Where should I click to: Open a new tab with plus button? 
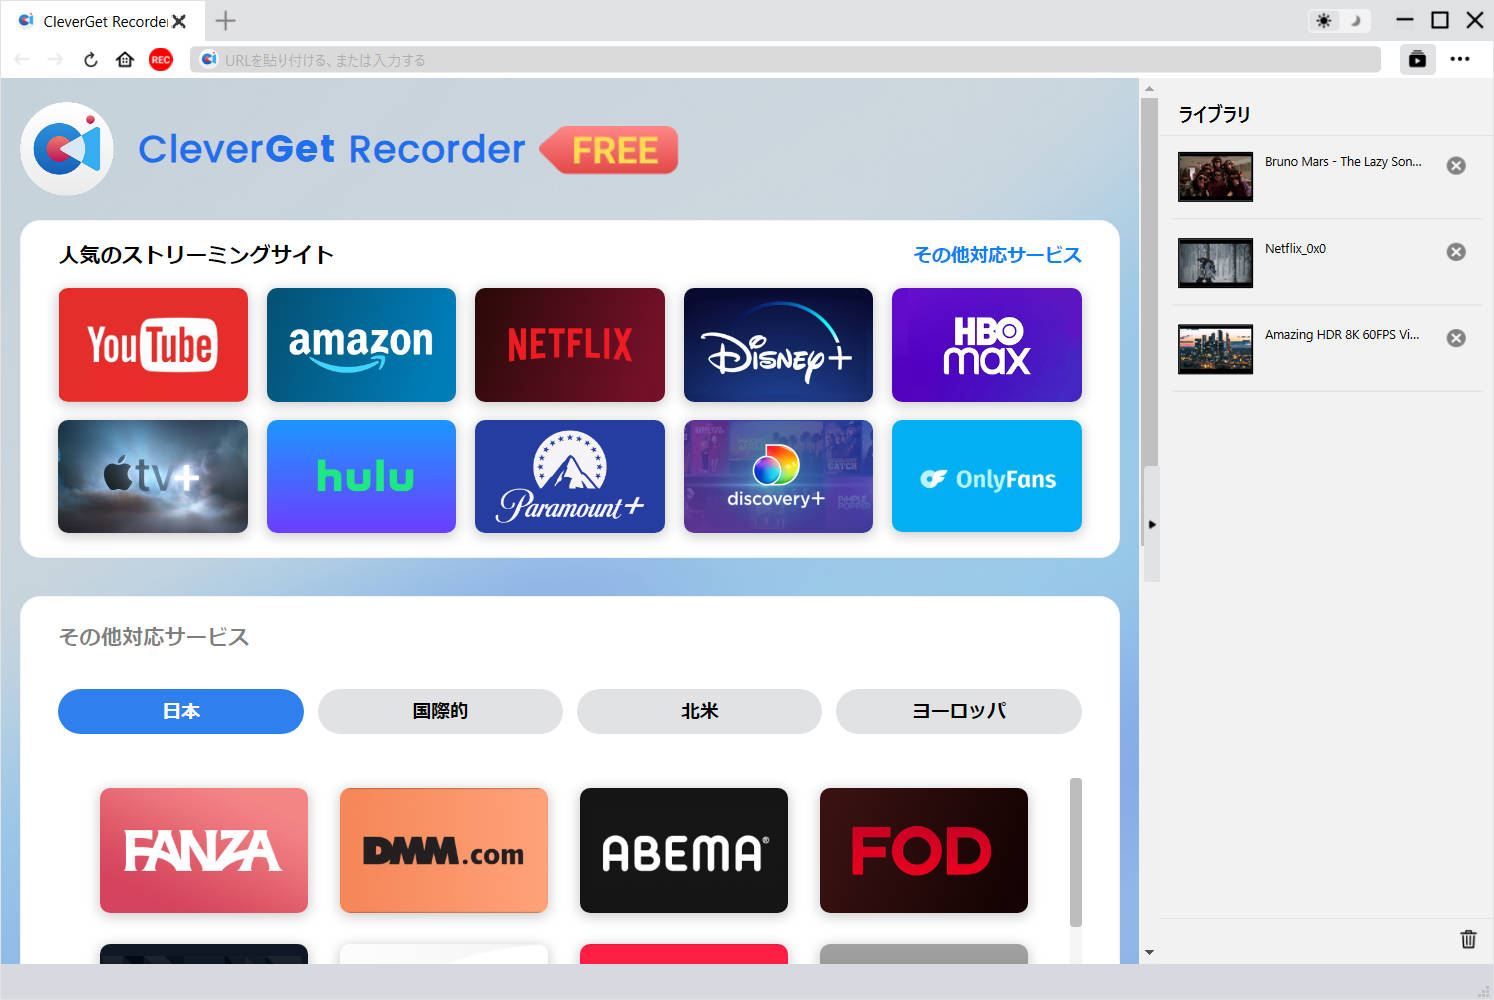click(226, 21)
